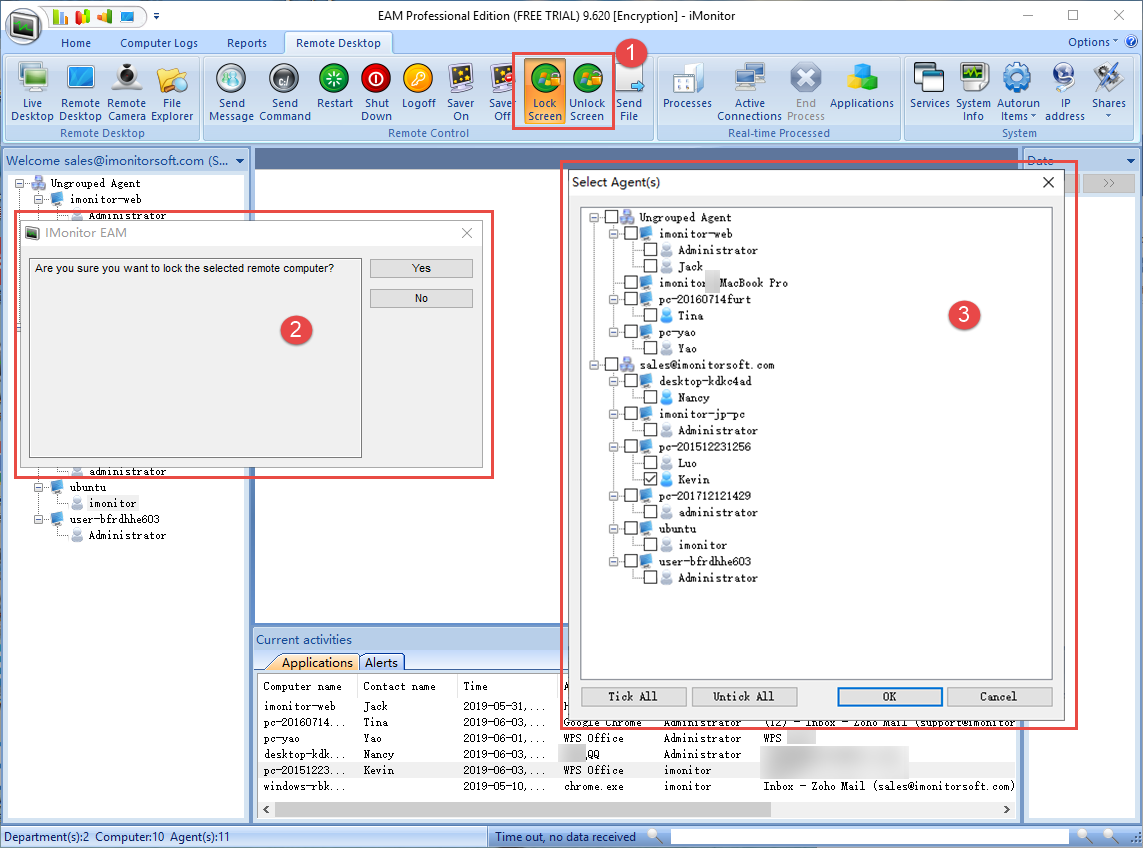Open System Info icon

click(973, 92)
